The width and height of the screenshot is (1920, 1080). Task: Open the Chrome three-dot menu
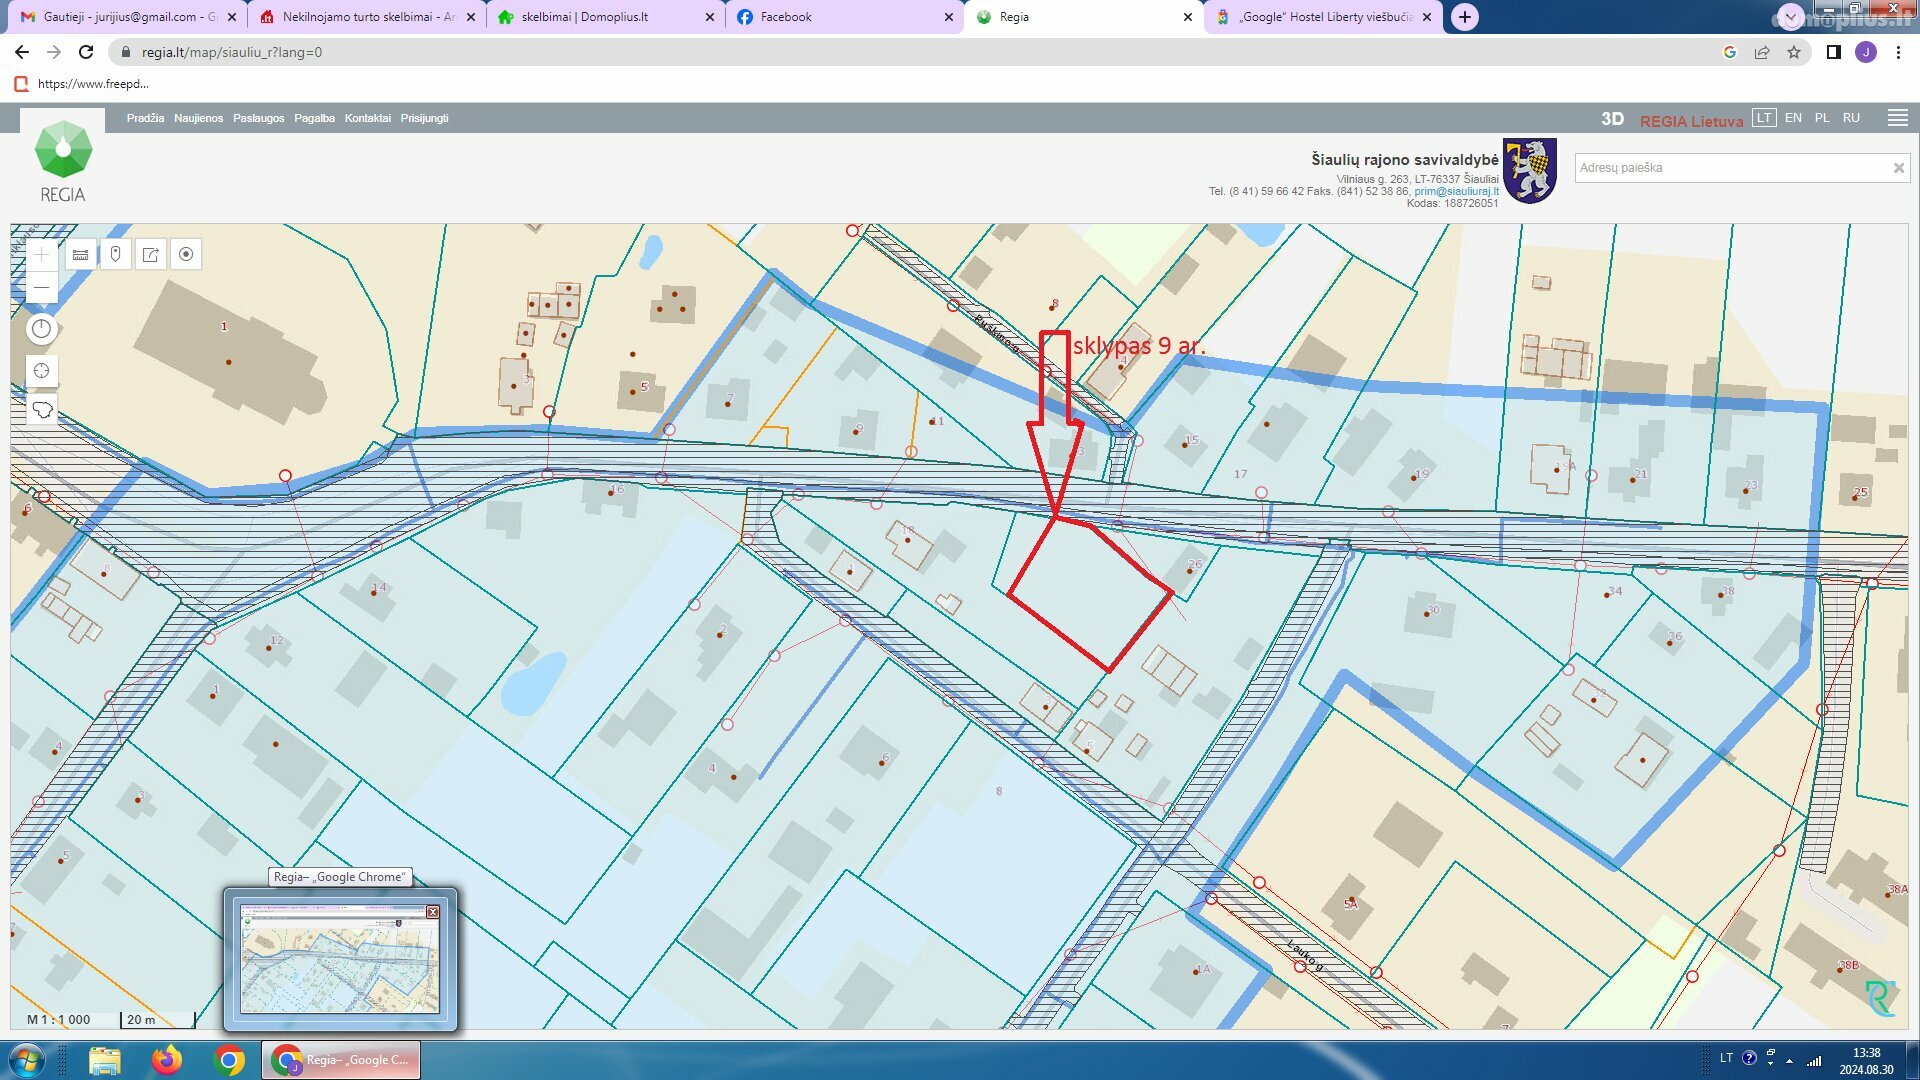coord(1898,52)
